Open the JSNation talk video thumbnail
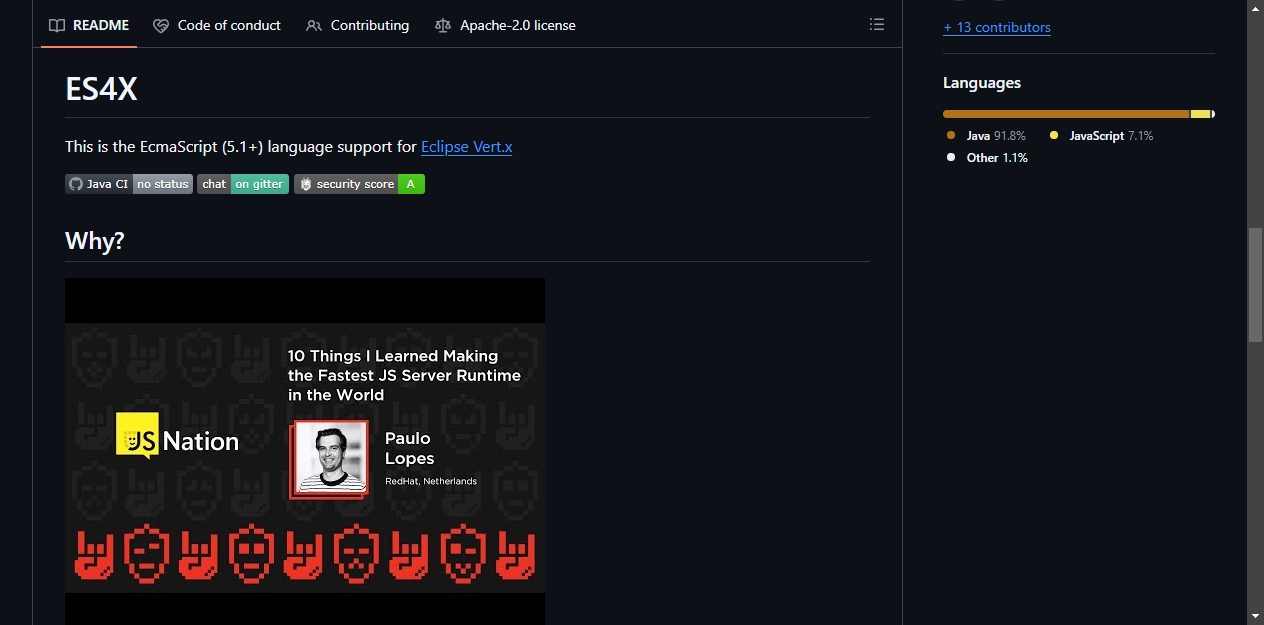The width and height of the screenshot is (1264, 625). coord(305,451)
